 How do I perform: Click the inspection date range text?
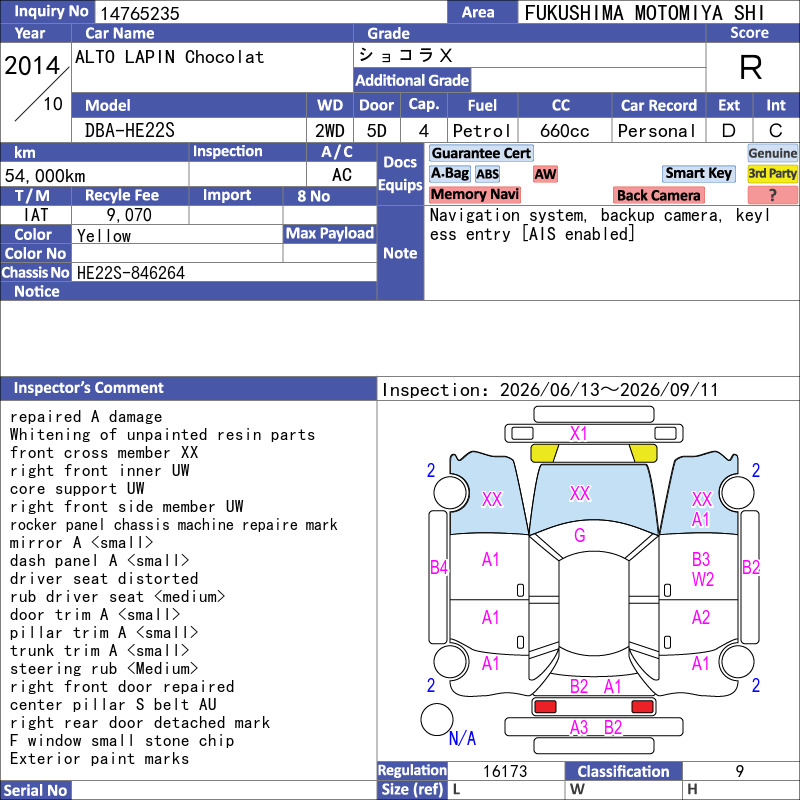point(550,390)
